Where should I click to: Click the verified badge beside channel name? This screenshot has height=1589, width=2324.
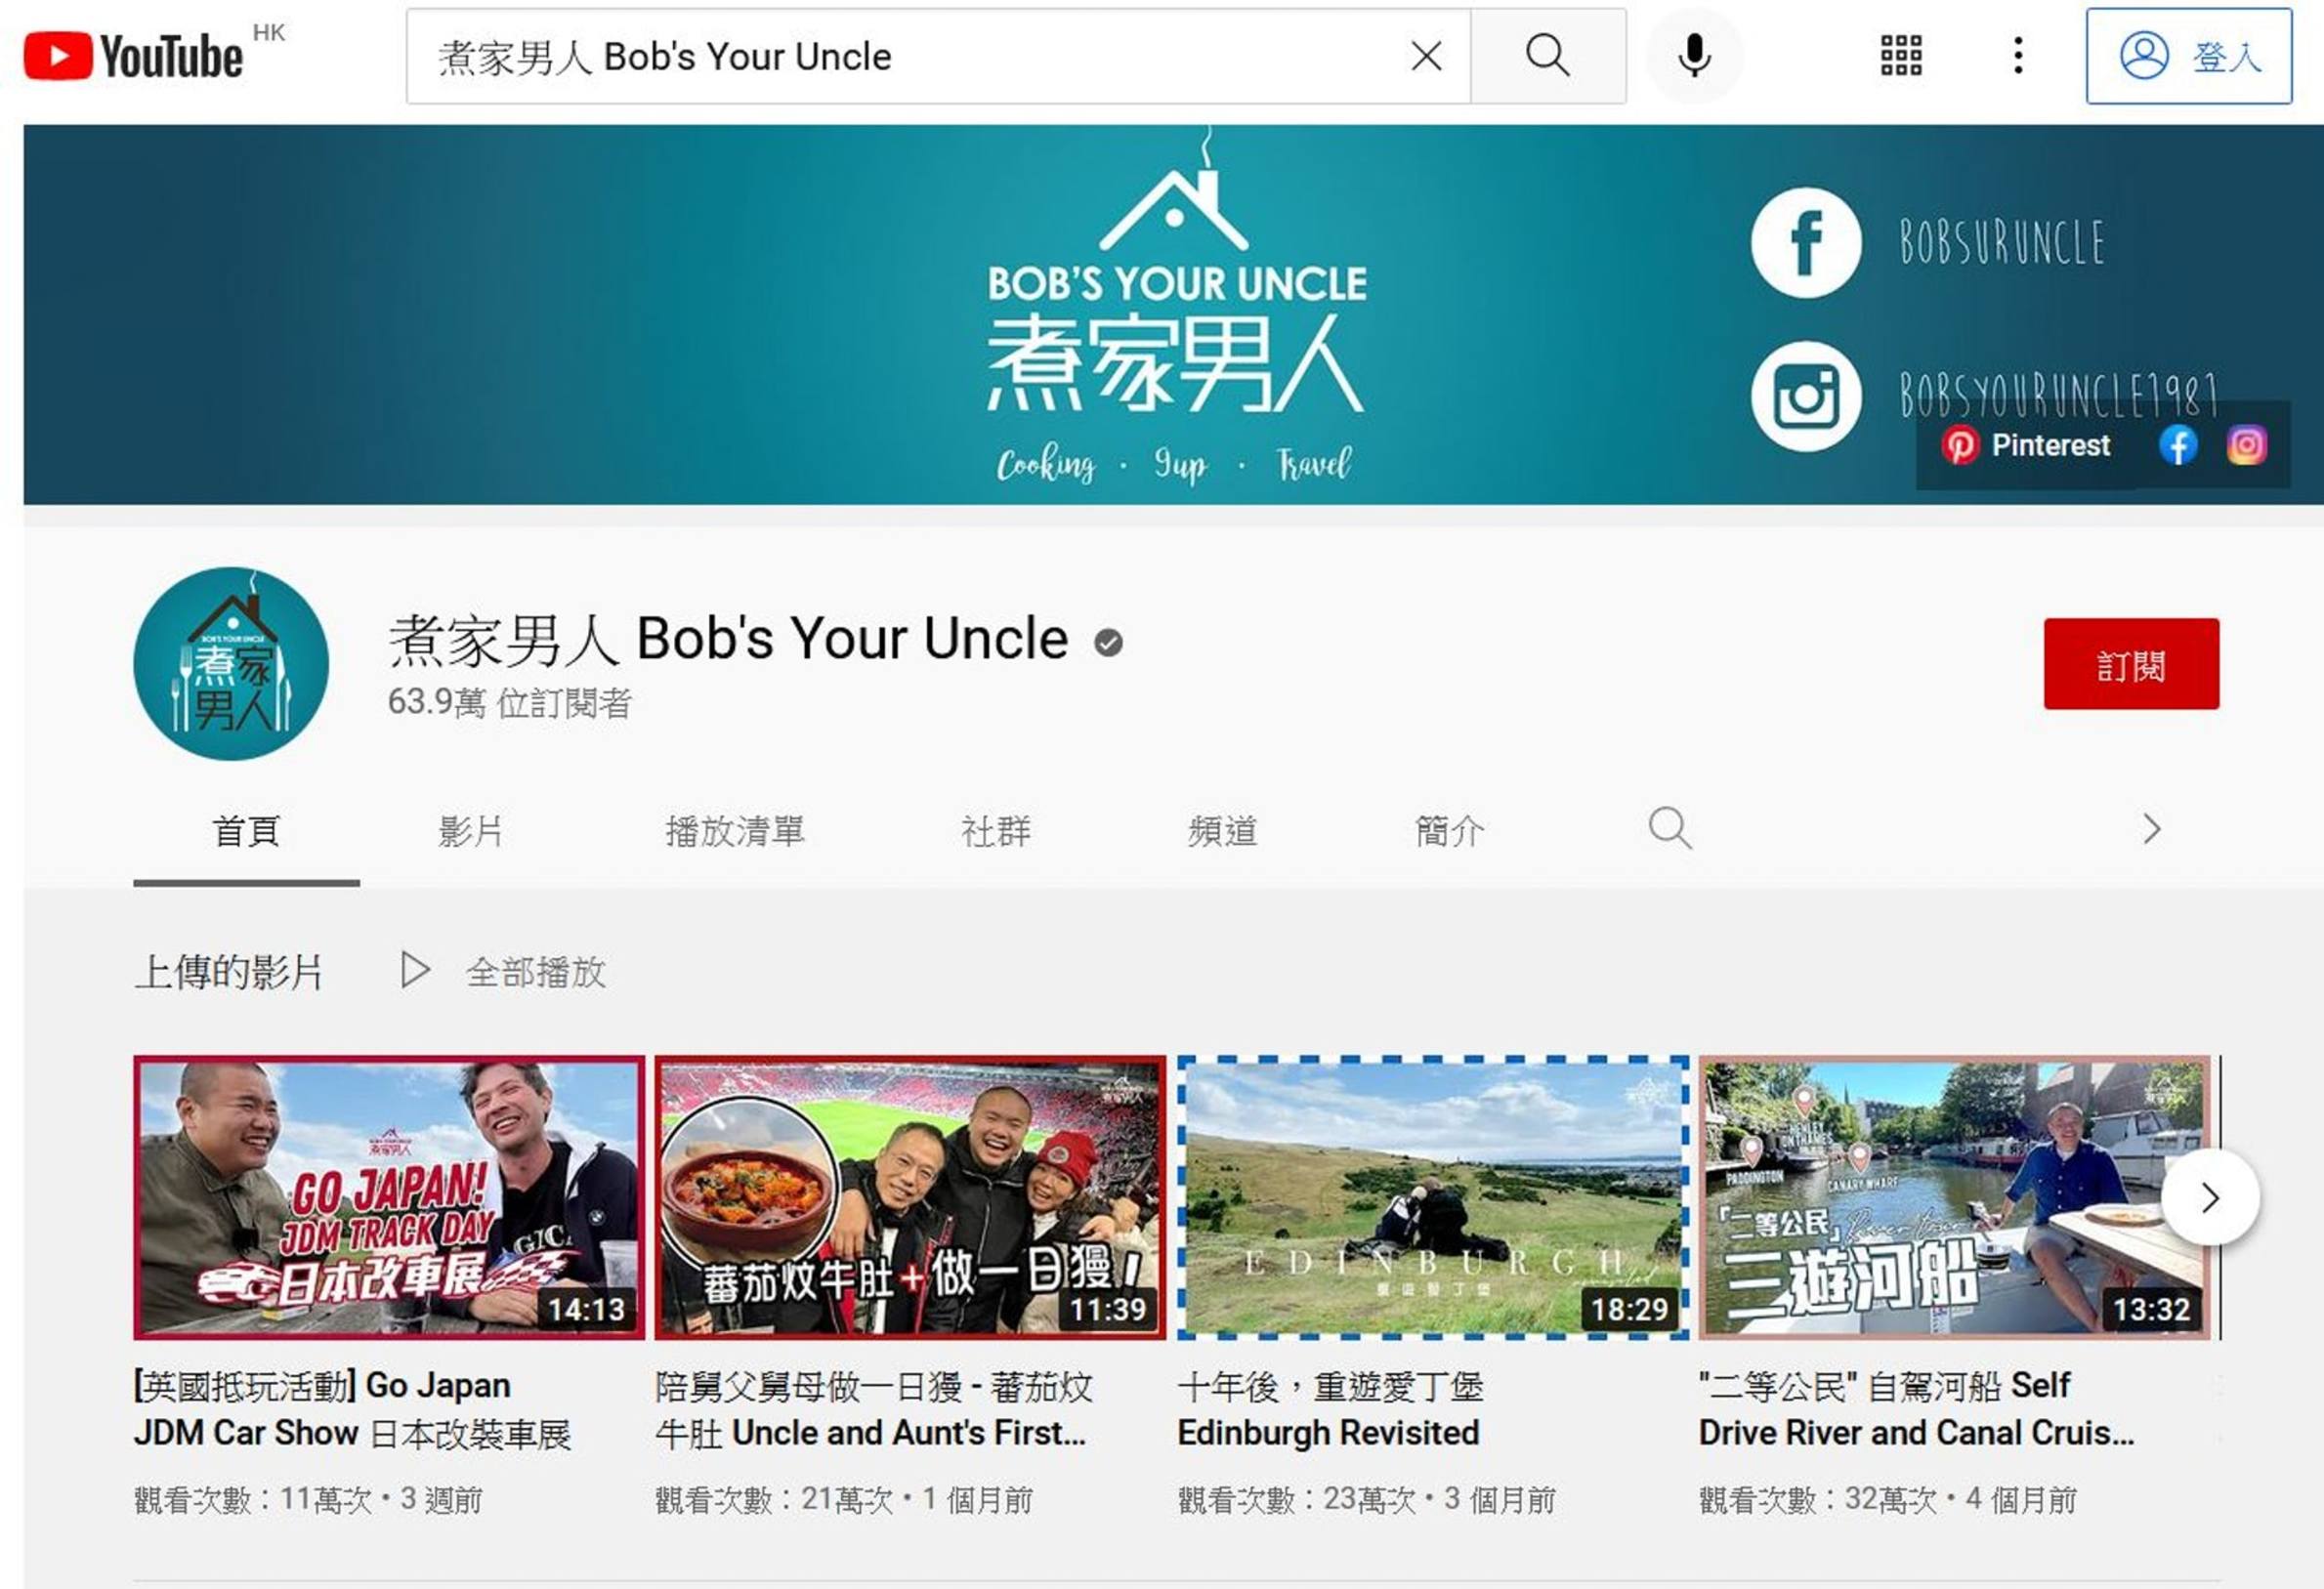[1108, 642]
